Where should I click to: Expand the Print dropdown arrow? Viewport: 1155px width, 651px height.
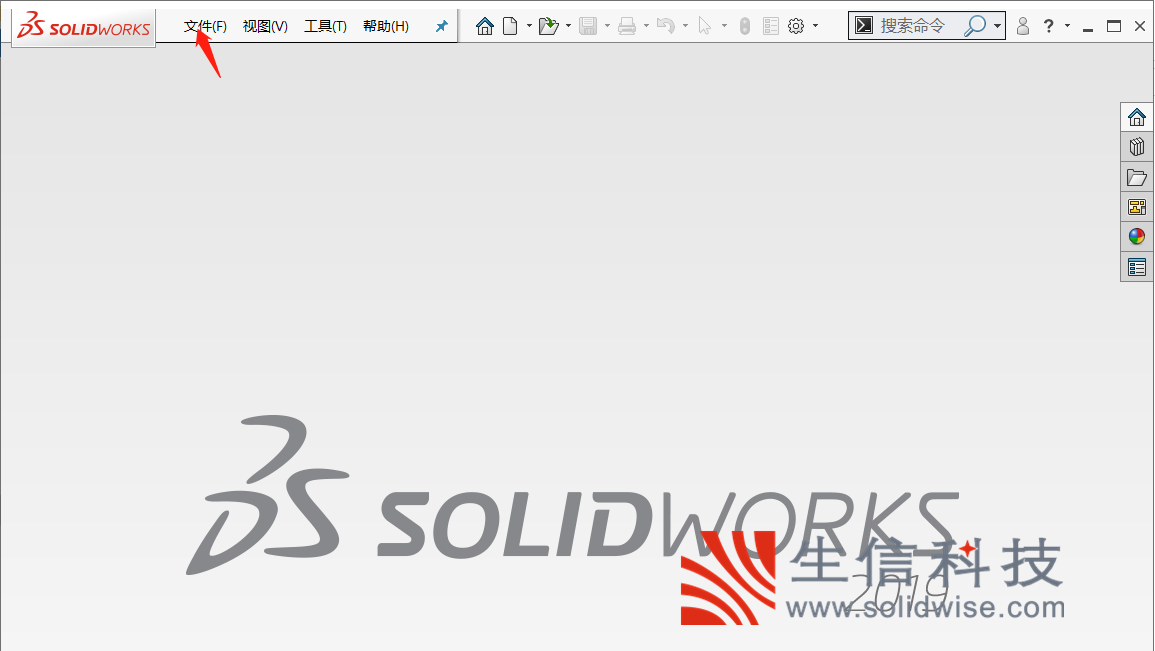646,27
